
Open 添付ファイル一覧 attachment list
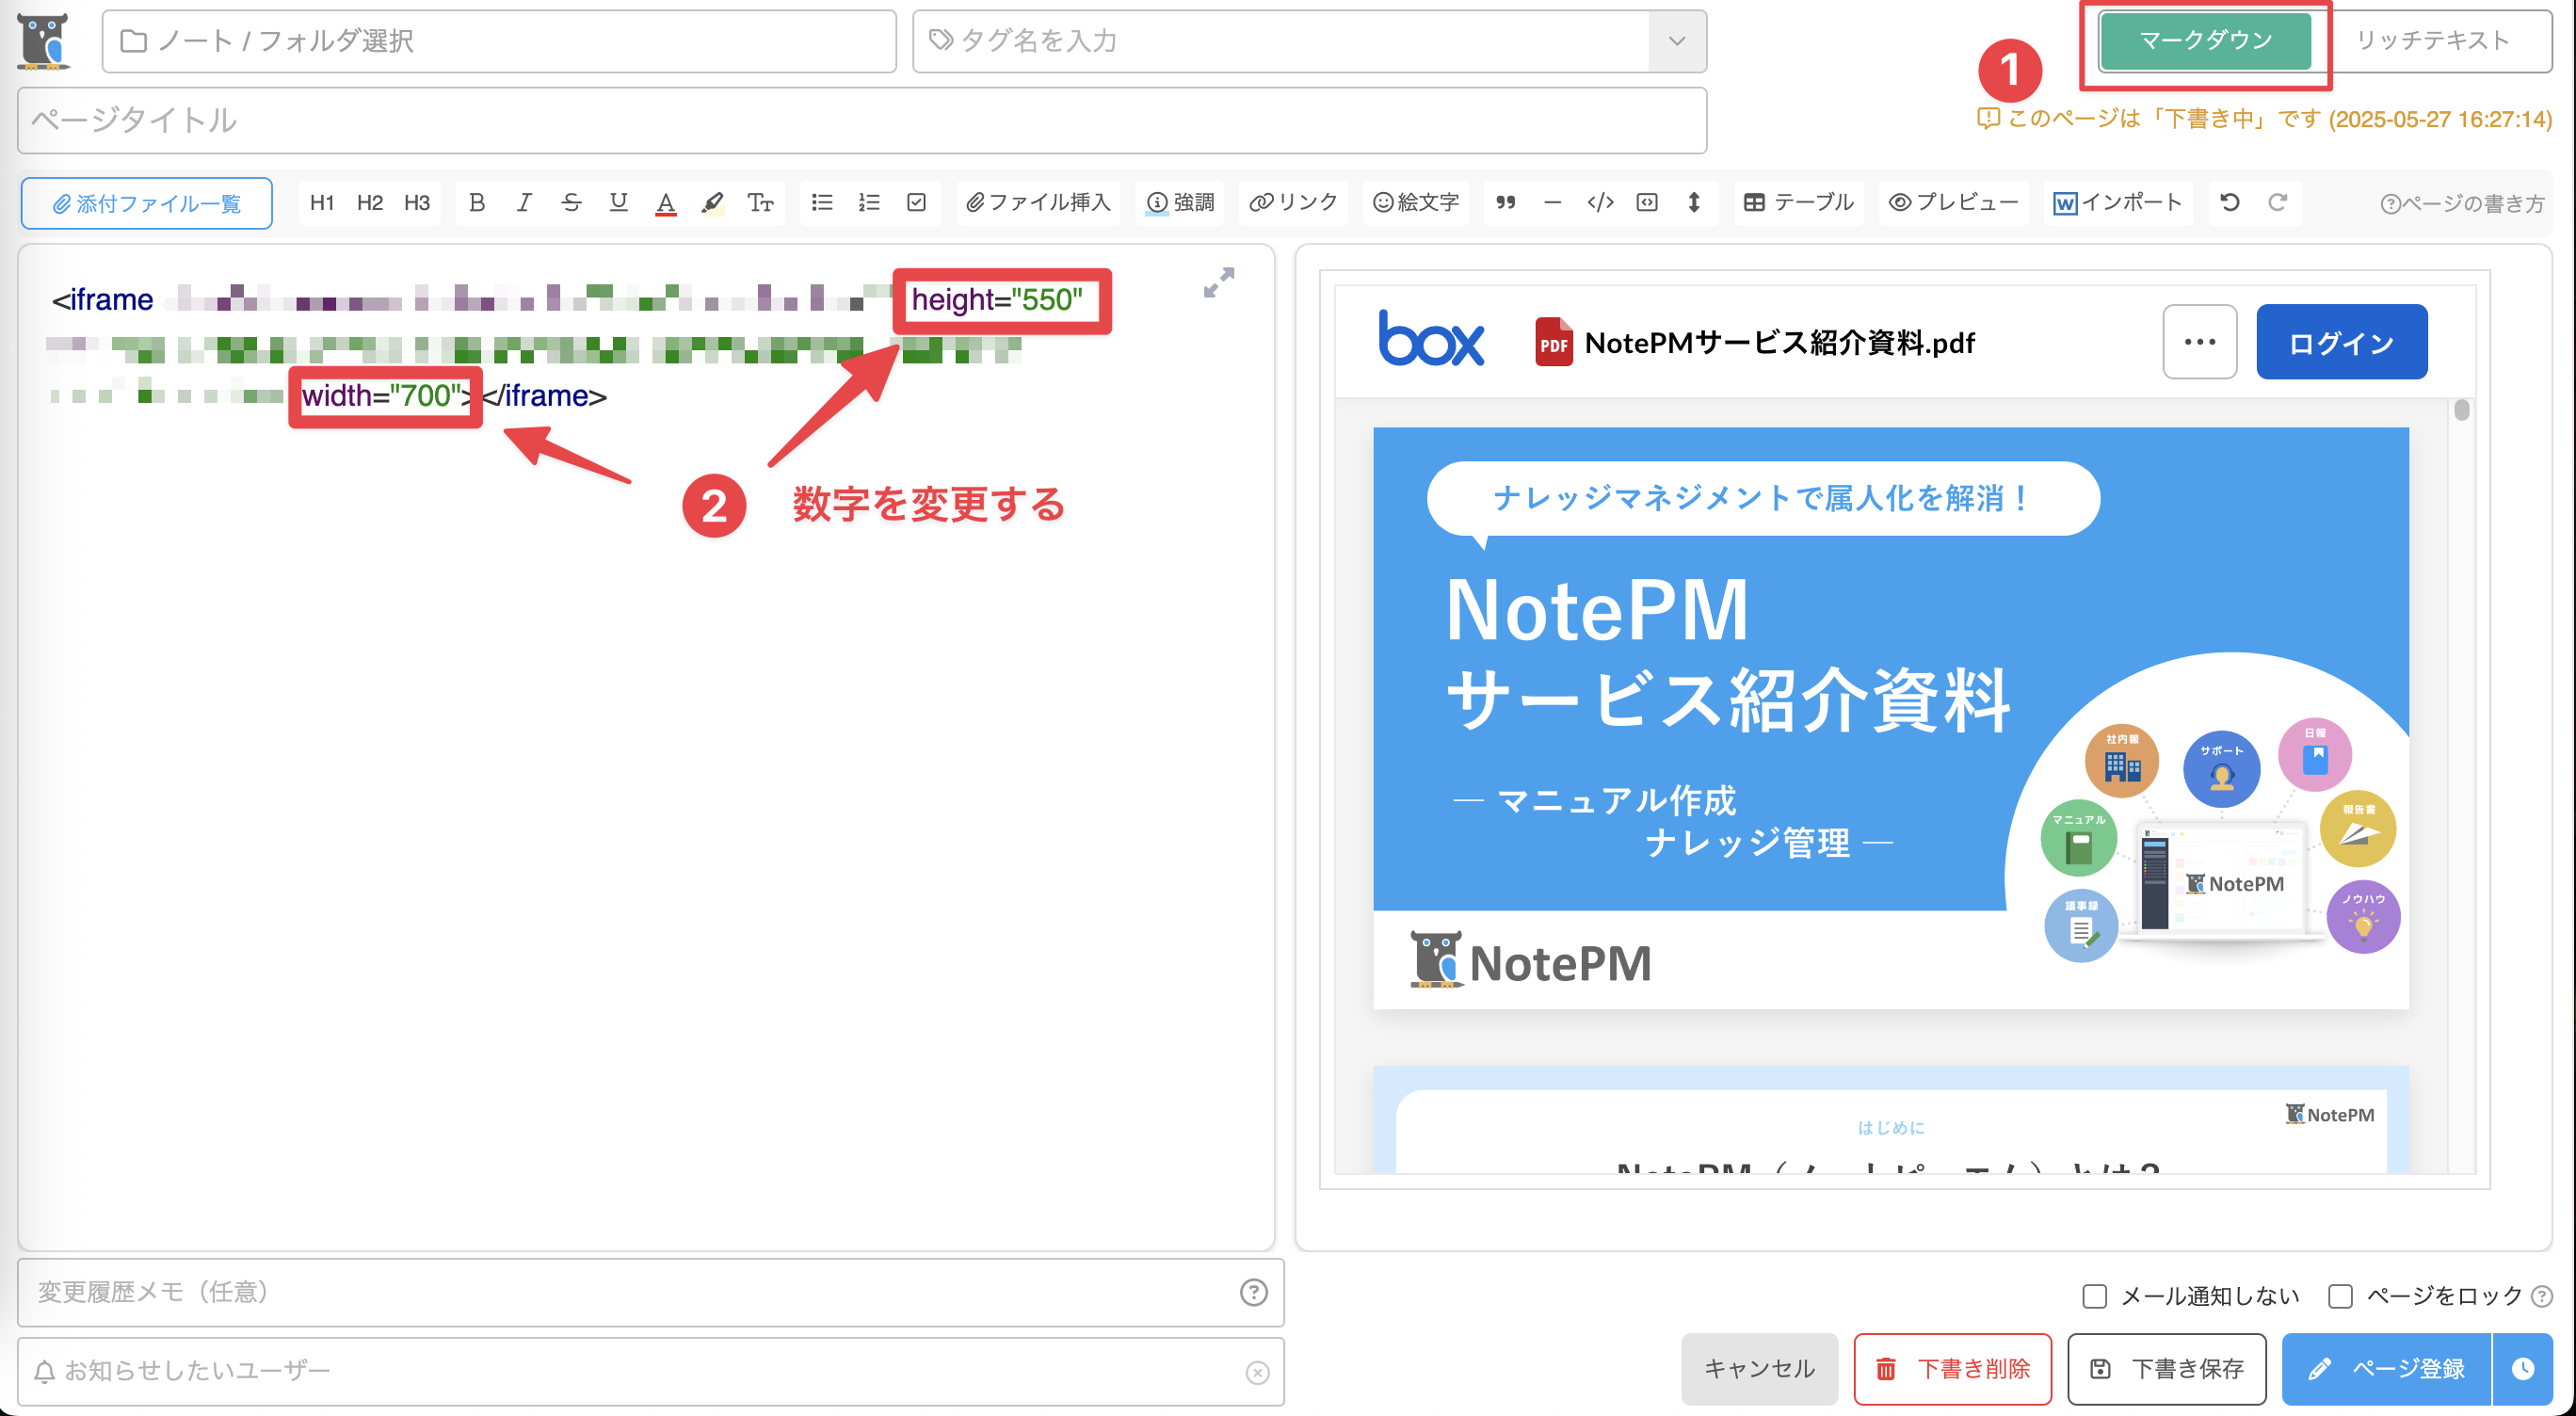(x=147, y=203)
